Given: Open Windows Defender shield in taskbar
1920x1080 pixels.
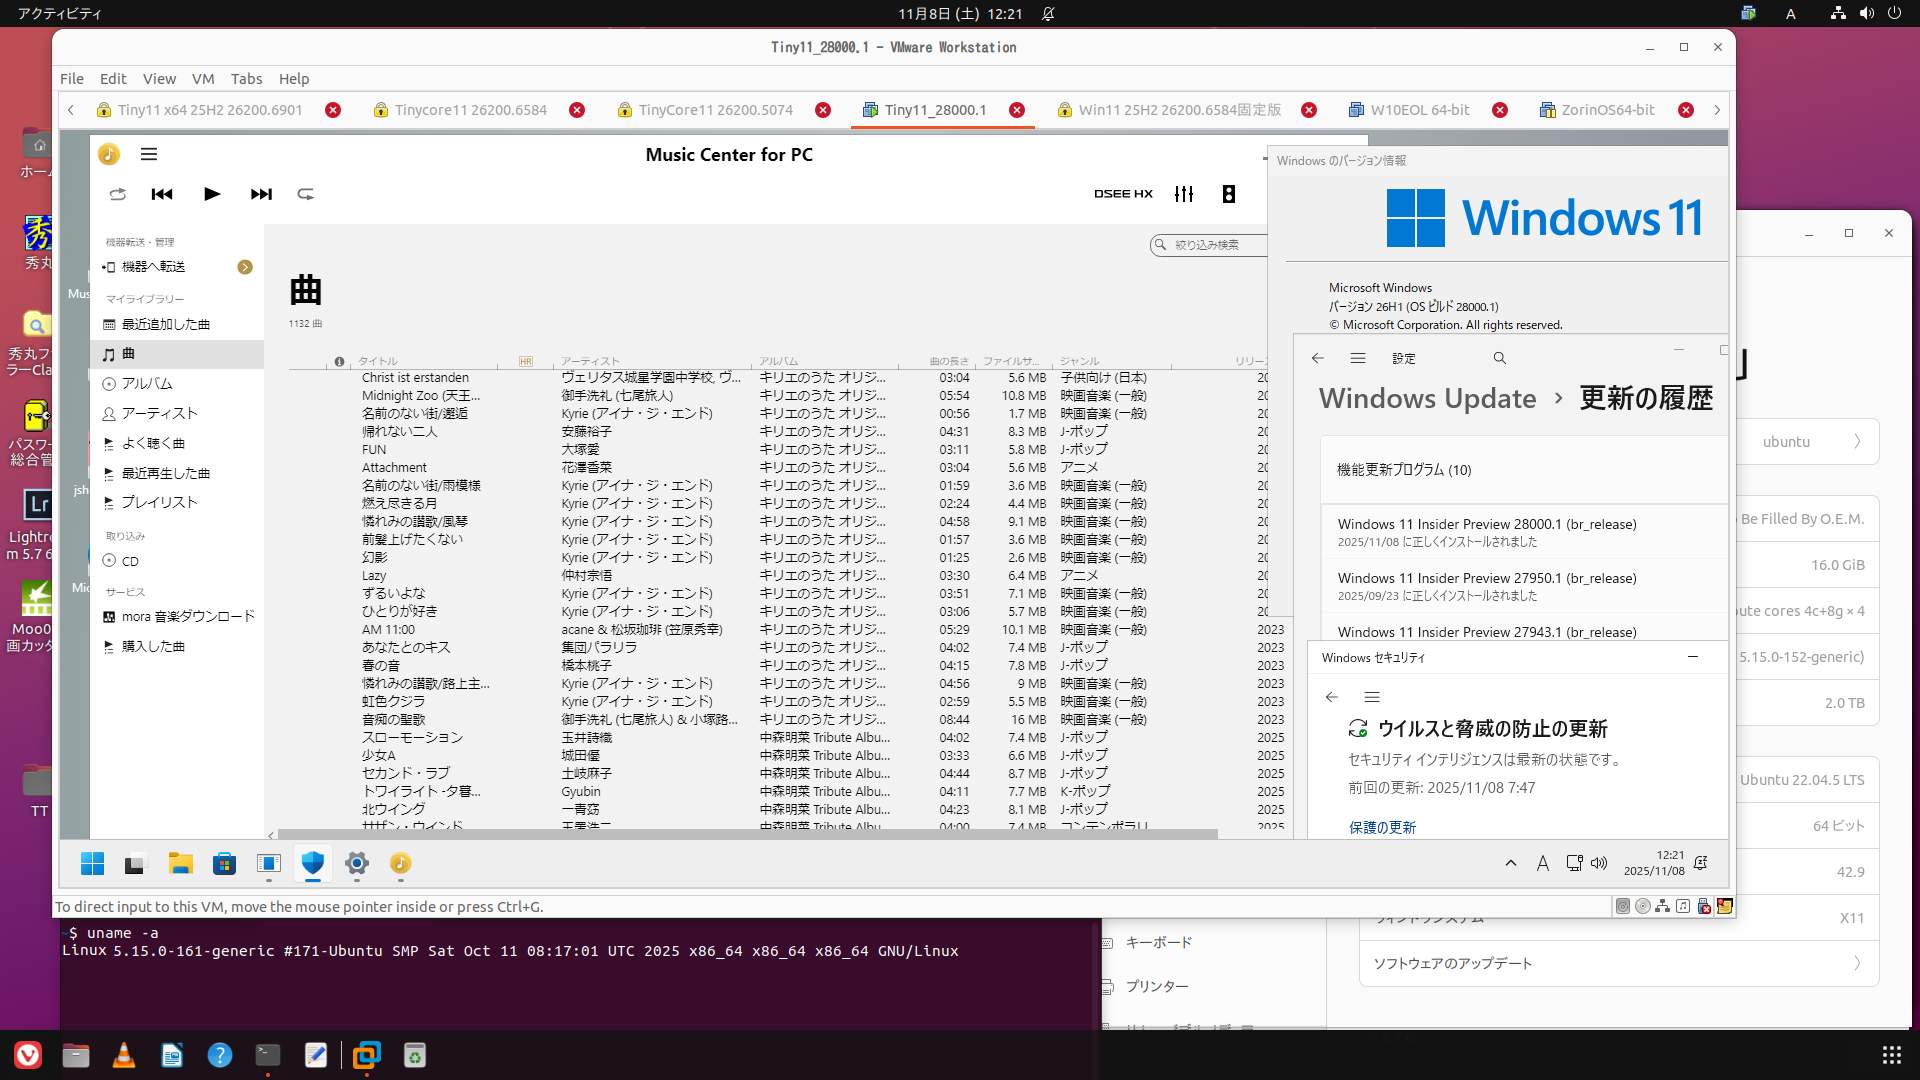Looking at the screenshot, I should pyautogui.click(x=313, y=863).
